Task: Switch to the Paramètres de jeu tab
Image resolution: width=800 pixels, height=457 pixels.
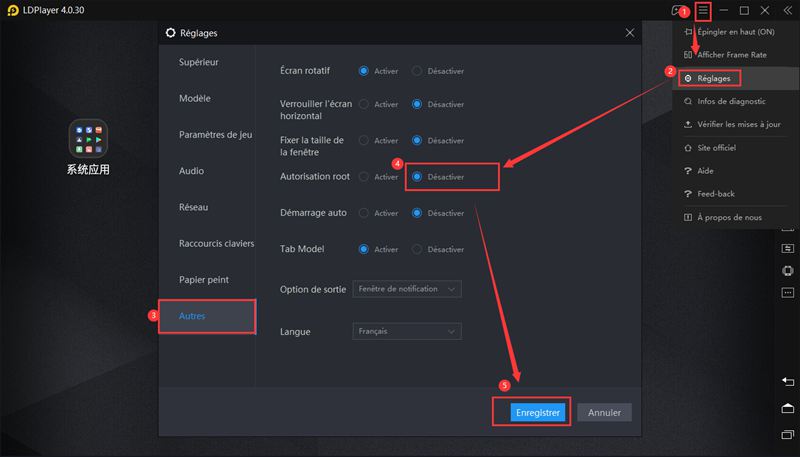Action: click(x=215, y=135)
